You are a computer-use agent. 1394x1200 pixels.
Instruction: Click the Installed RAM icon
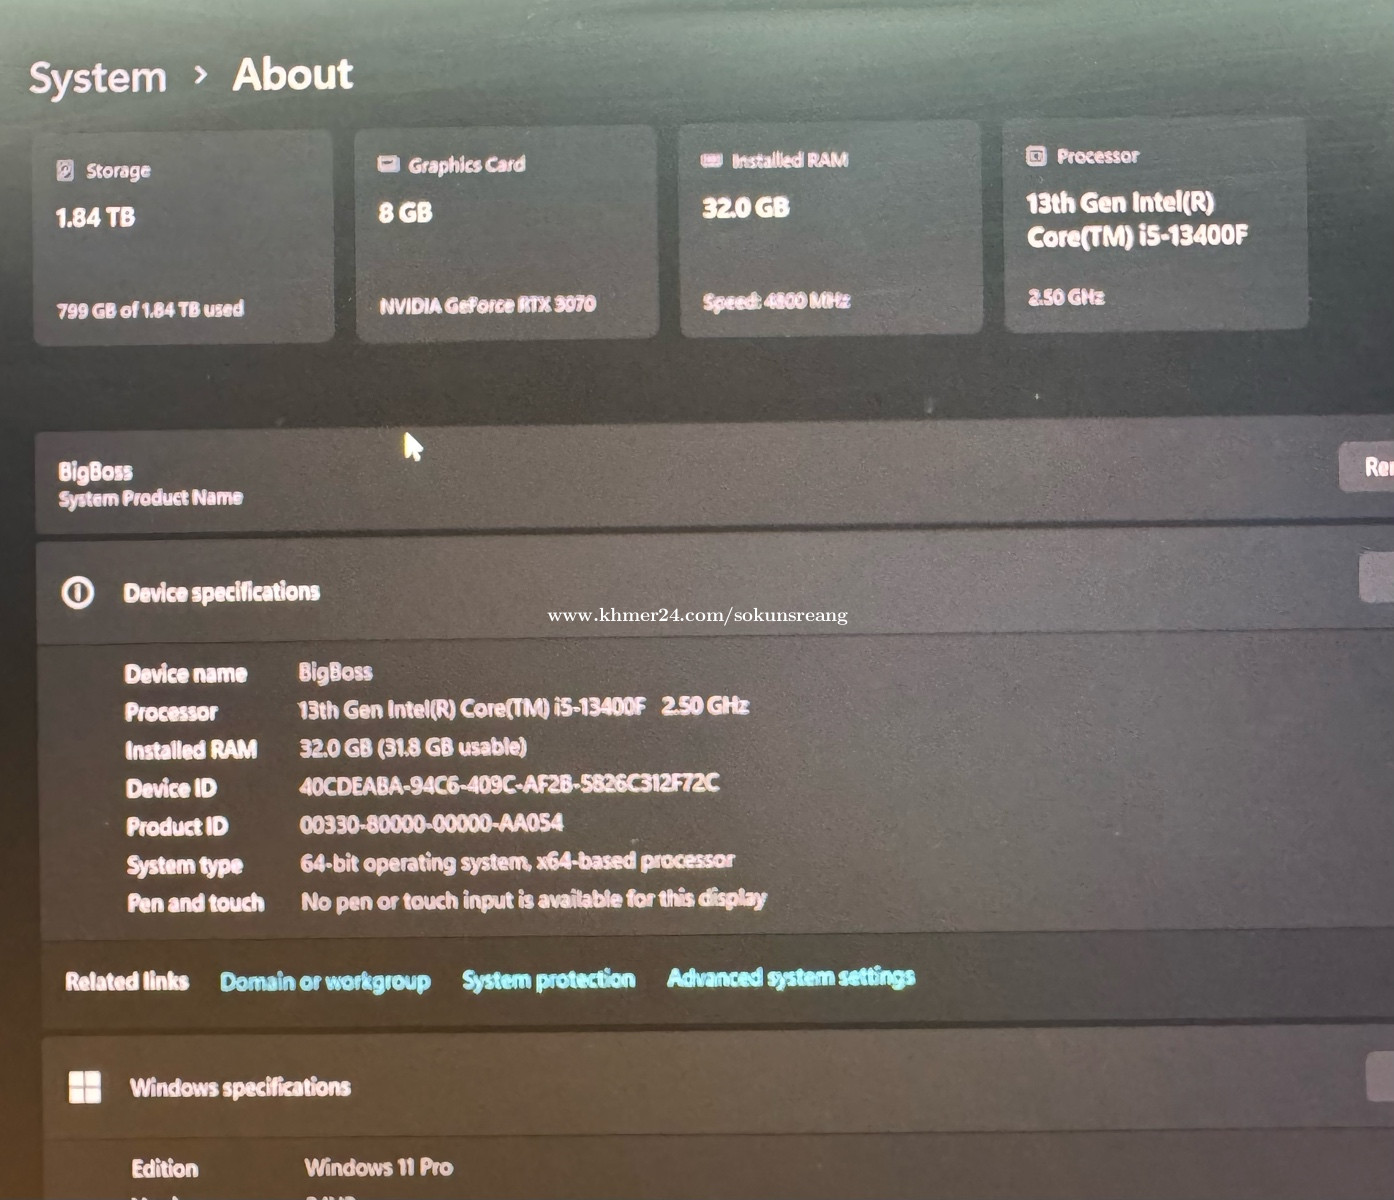(711, 160)
